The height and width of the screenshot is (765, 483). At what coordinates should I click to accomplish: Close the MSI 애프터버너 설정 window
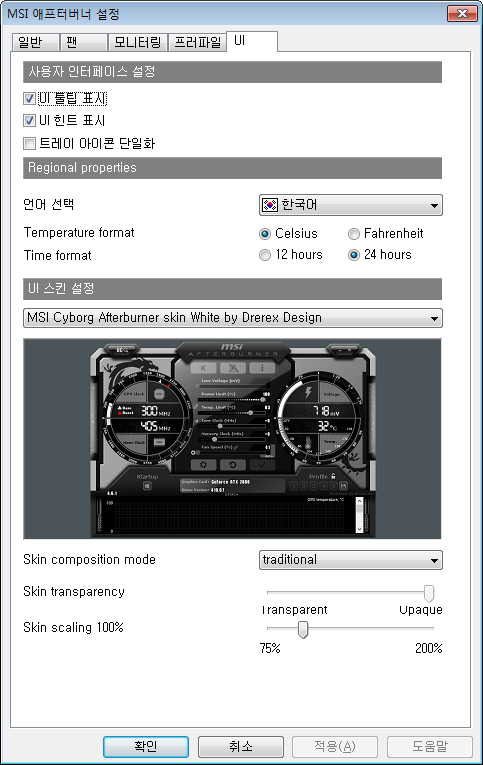[462, 13]
